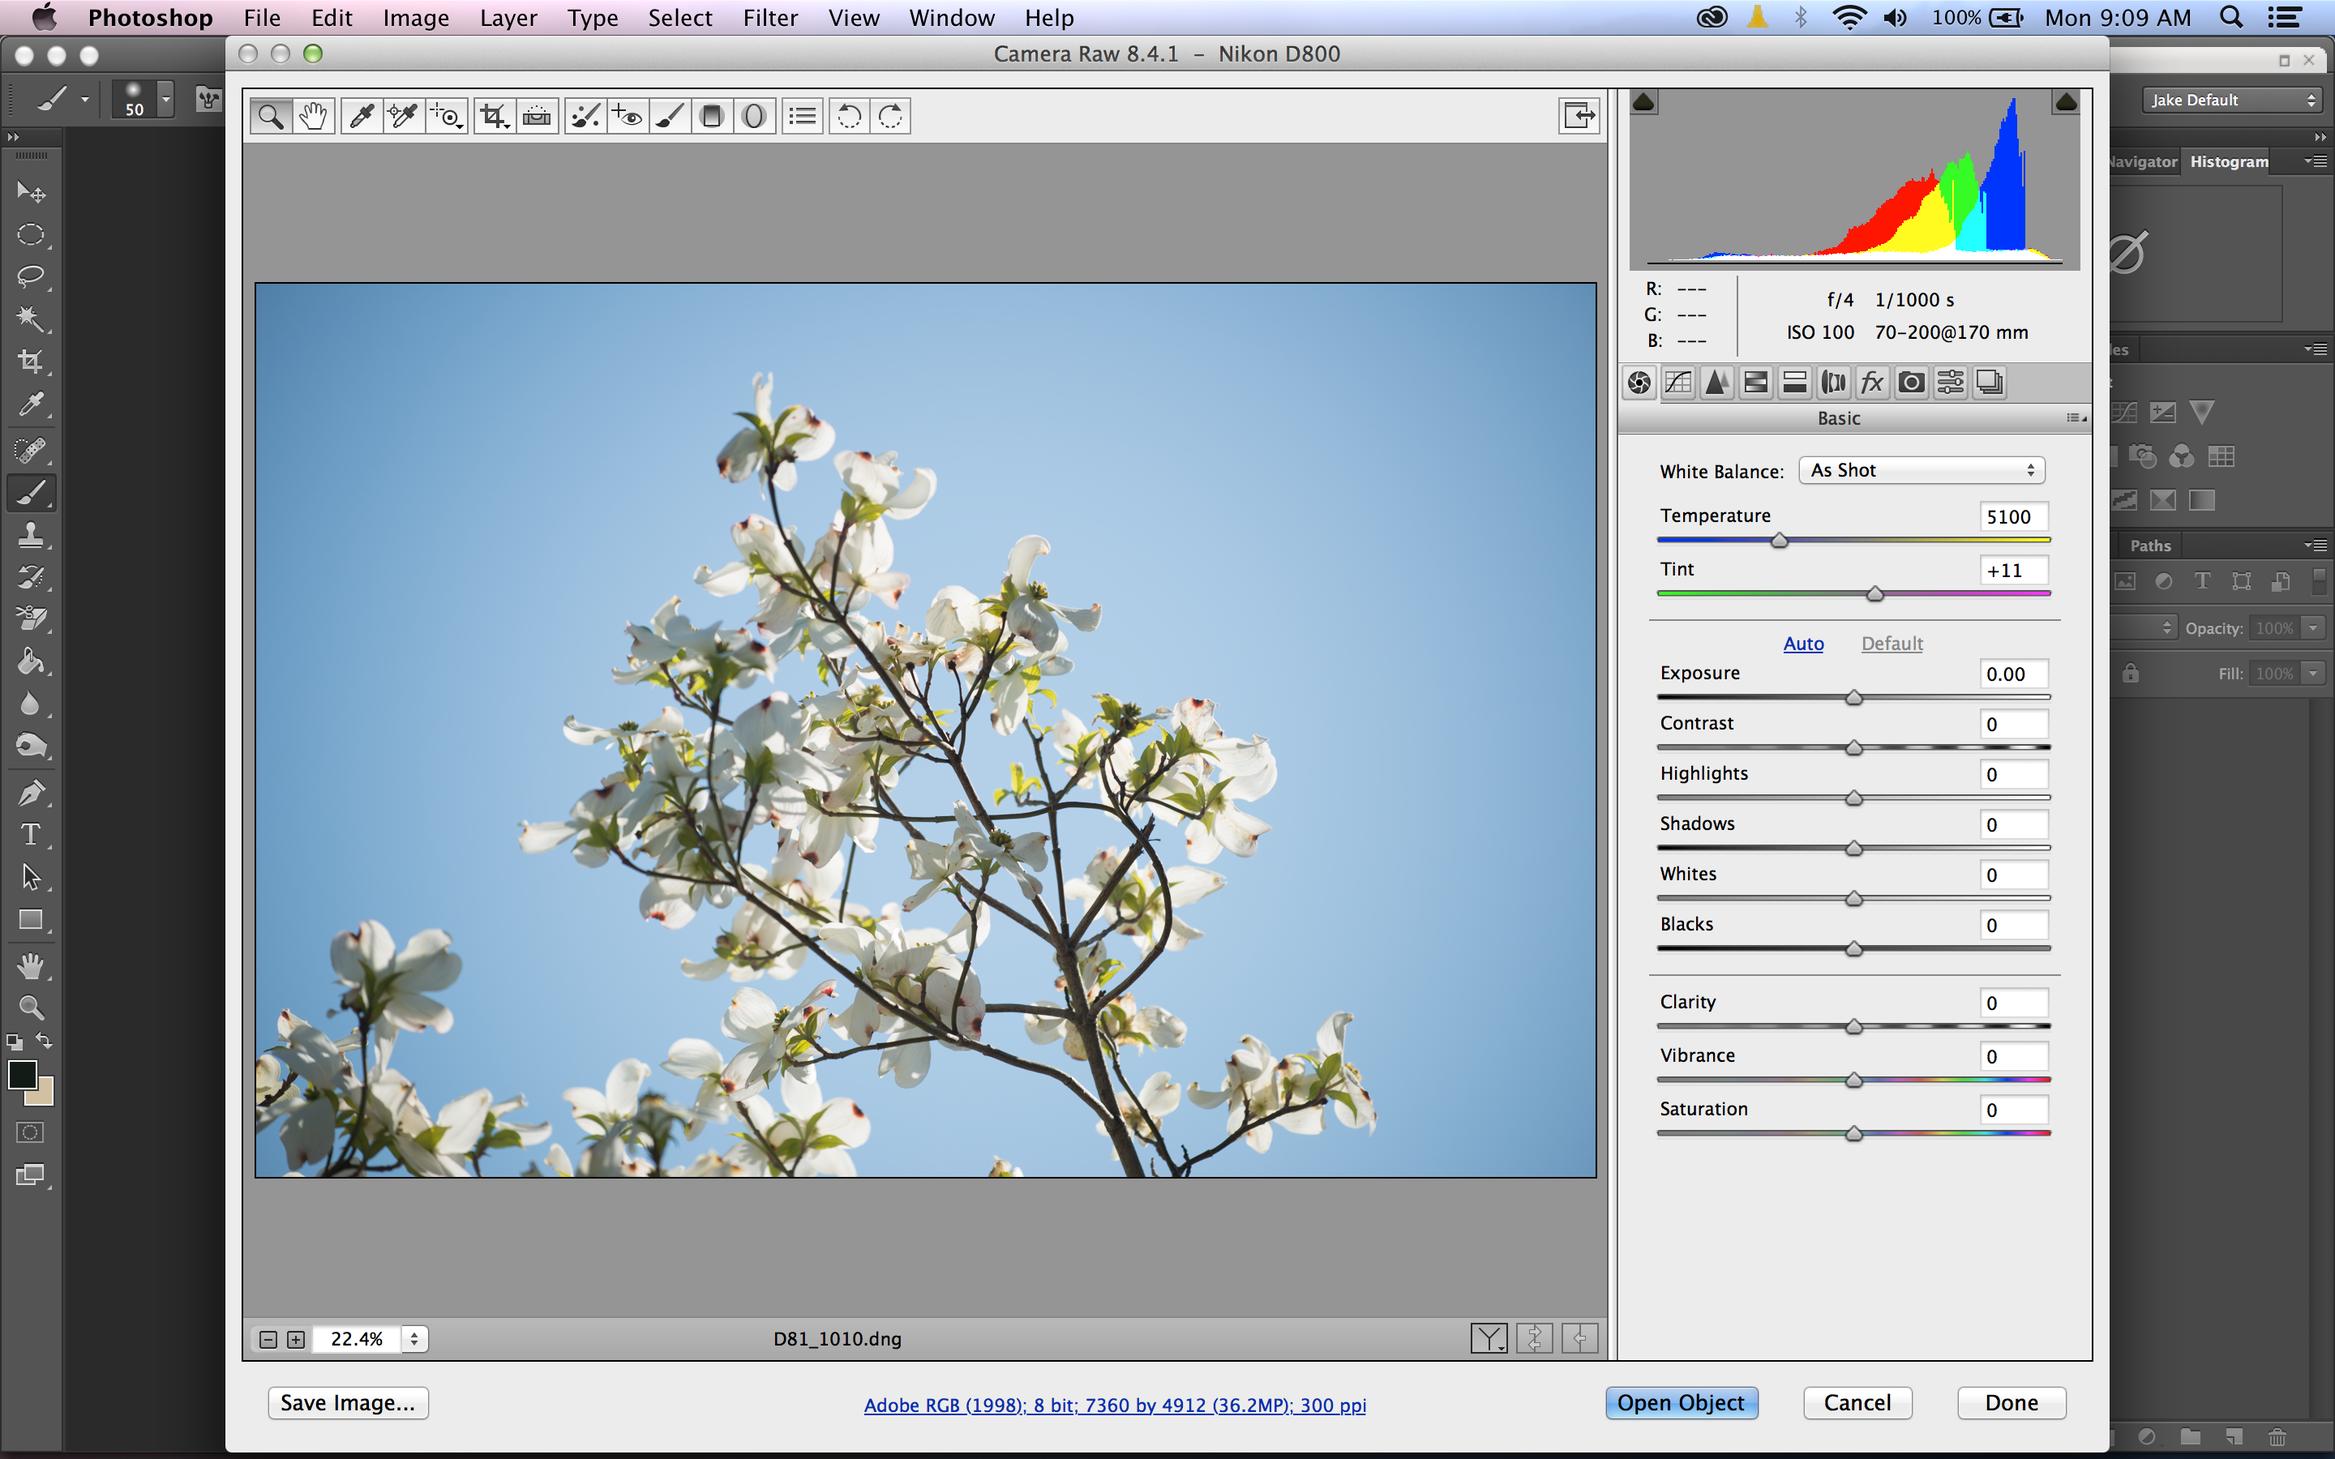2335x1459 pixels.
Task: Select the White Balance eyedropper tool
Action: click(361, 116)
